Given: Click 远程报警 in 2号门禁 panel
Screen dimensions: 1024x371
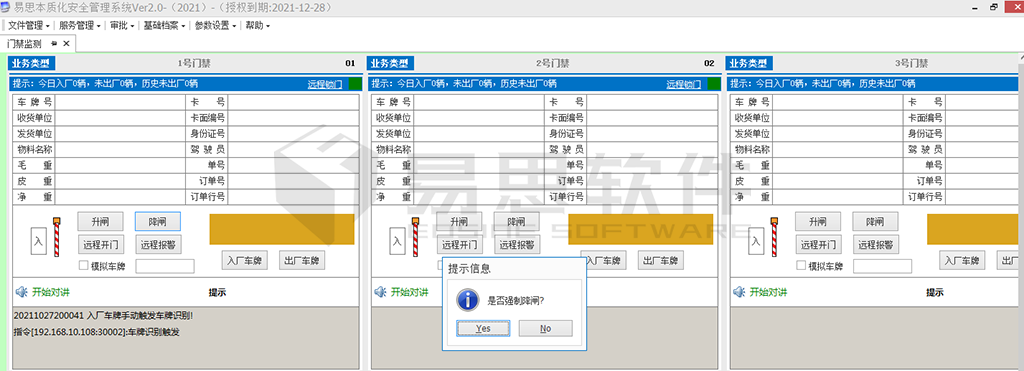Looking at the screenshot, I should tap(517, 245).
